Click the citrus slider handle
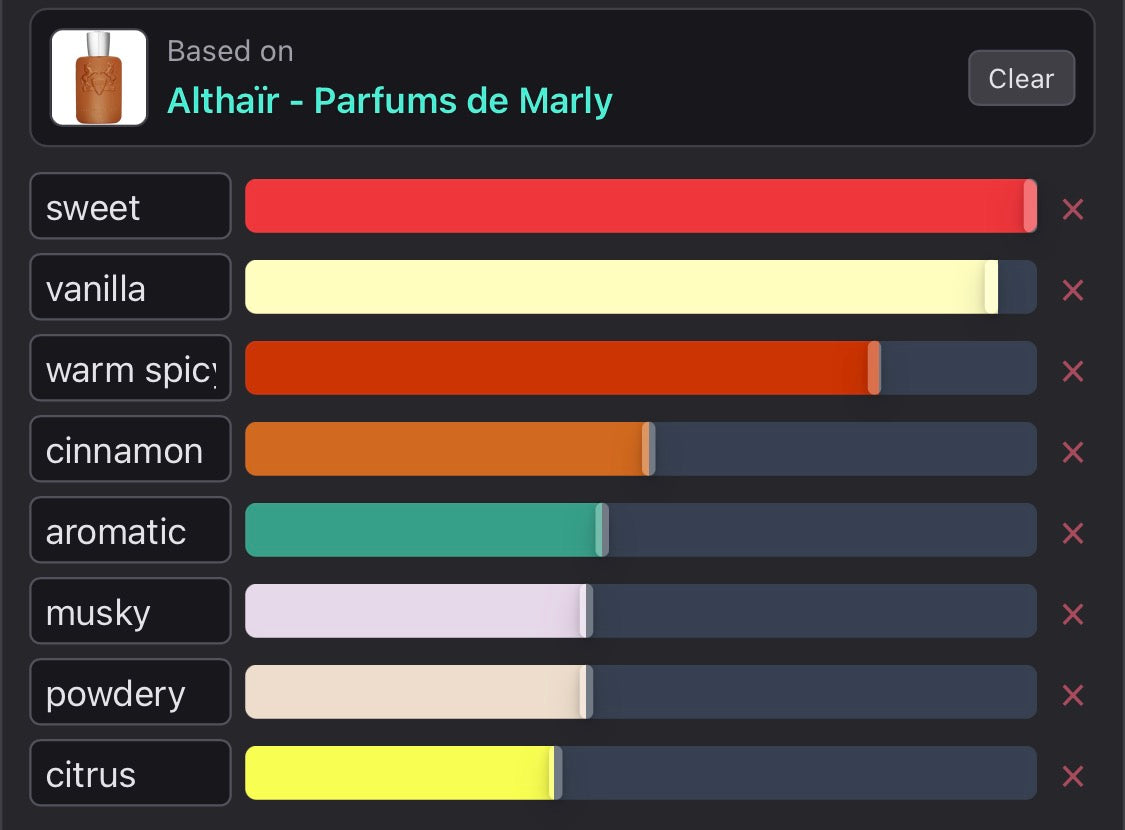 click(x=556, y=773)
